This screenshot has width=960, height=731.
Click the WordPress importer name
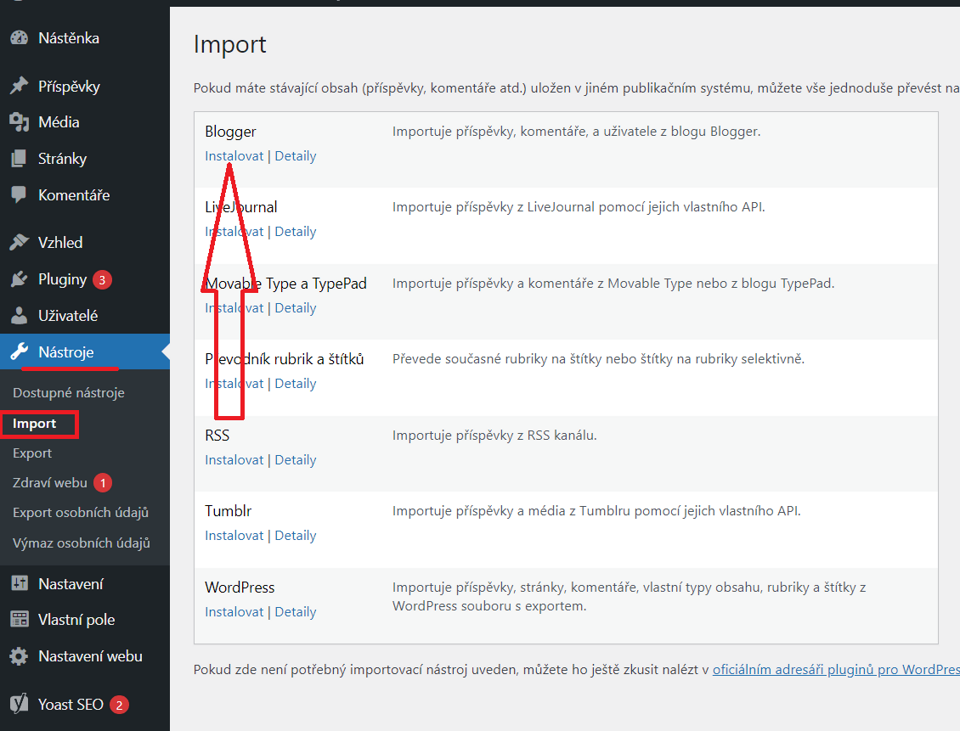[239, 587]
